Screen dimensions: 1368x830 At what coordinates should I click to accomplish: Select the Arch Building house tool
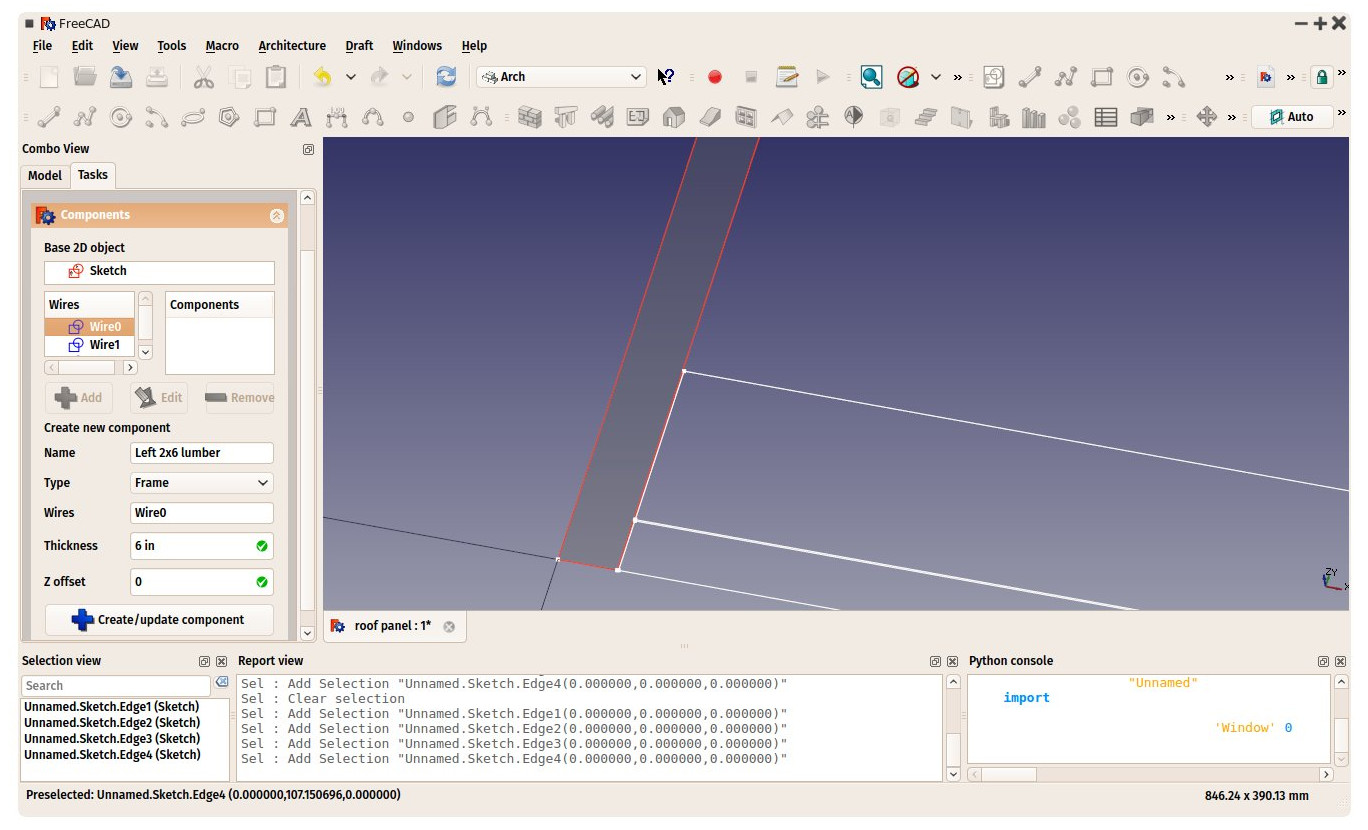point(674,117)
